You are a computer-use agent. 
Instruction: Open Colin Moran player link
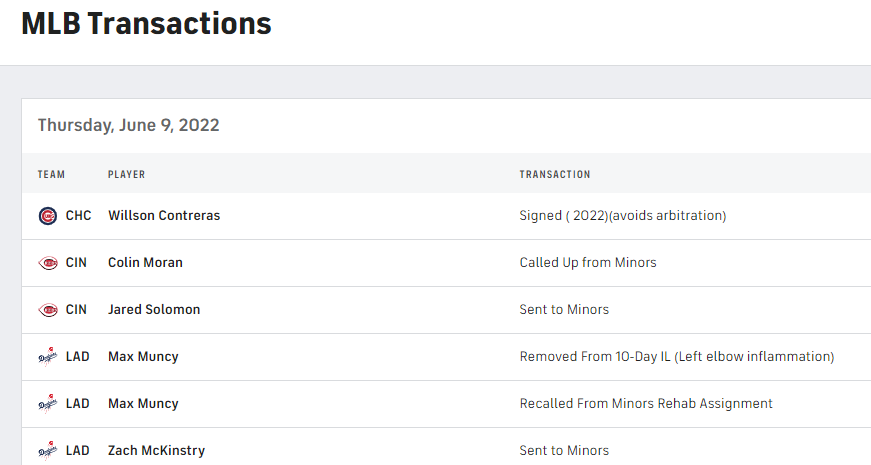[x=145, y=263]
